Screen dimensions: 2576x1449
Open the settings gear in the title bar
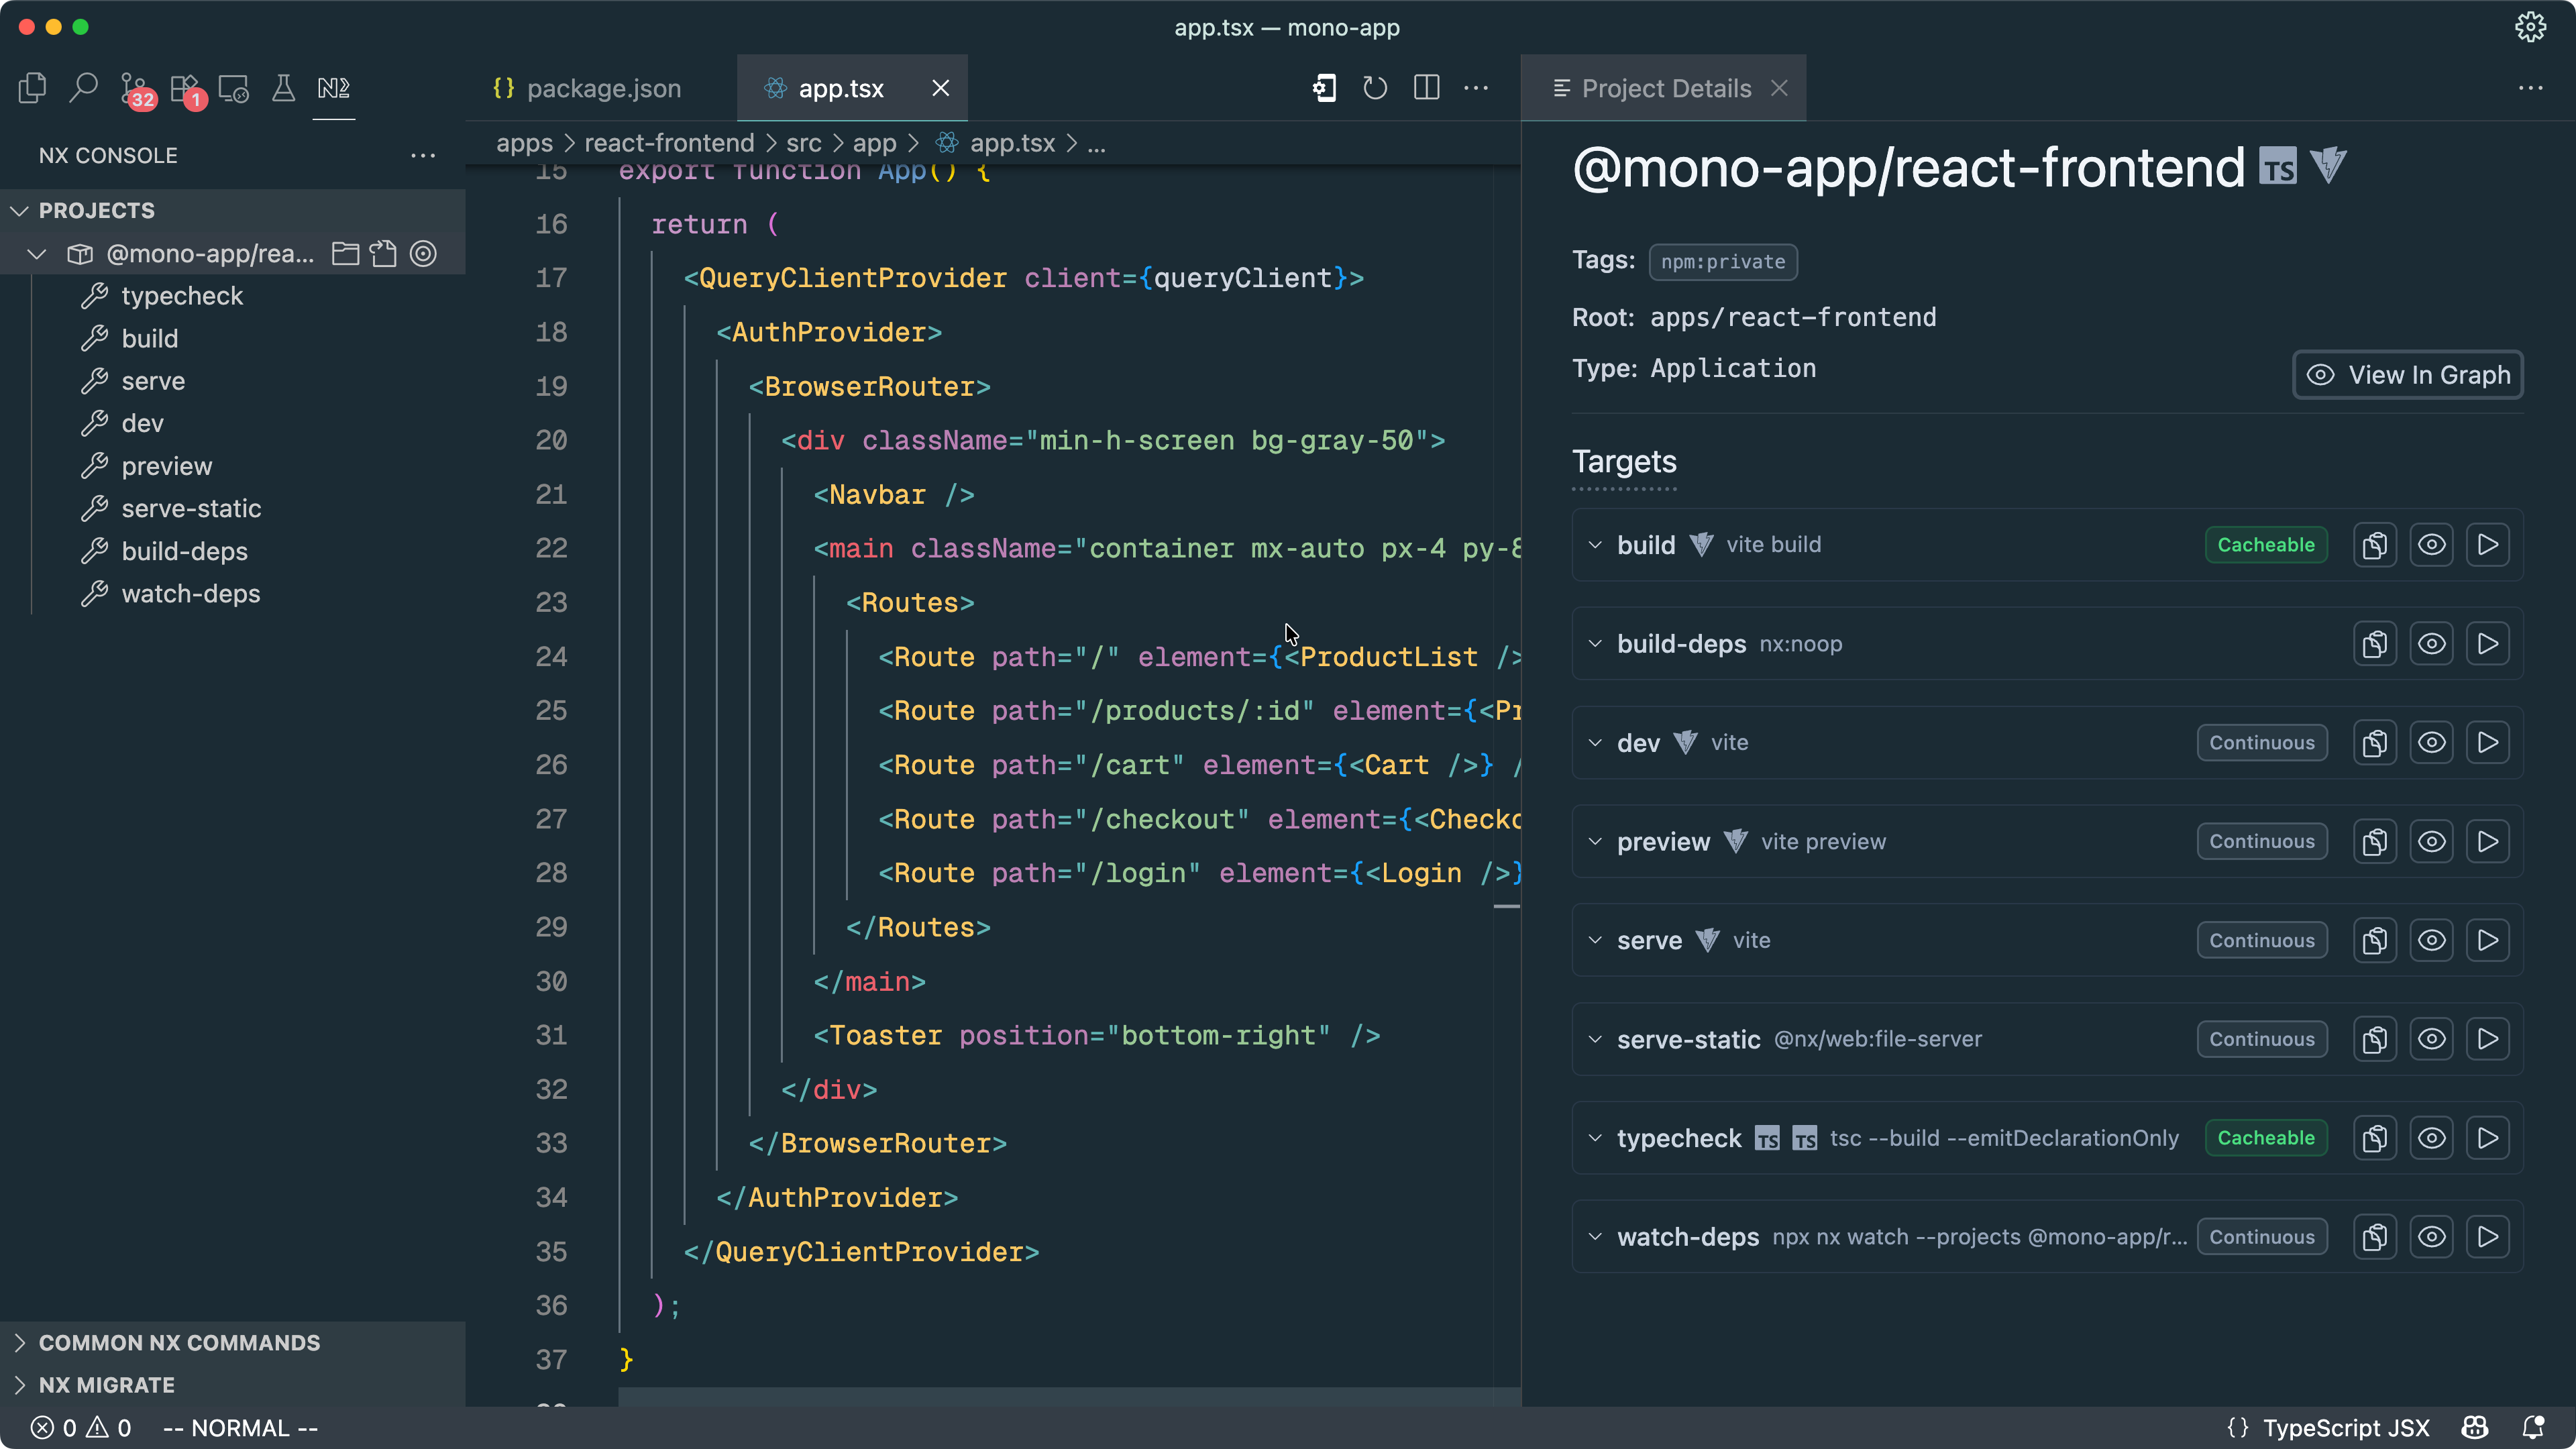(2530, 27)
